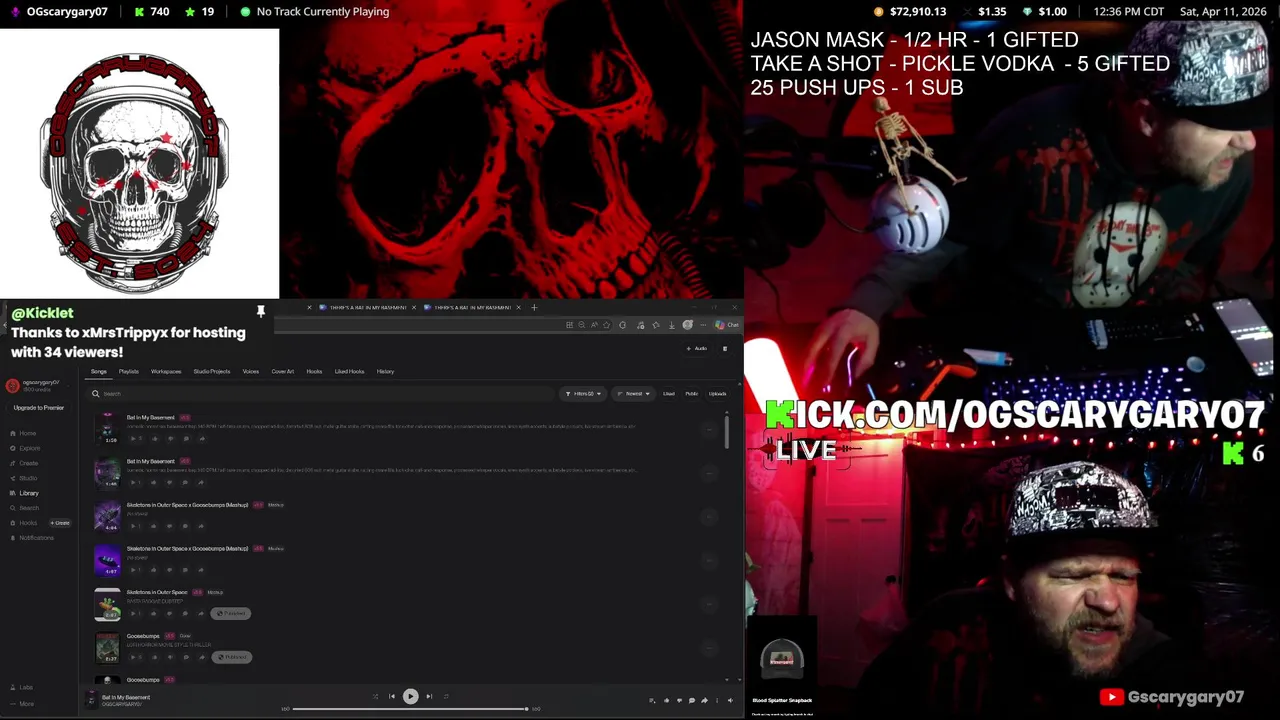Click Published on the 2:27 Goosebumps song

pyautogui.click(x=232, y=657)
